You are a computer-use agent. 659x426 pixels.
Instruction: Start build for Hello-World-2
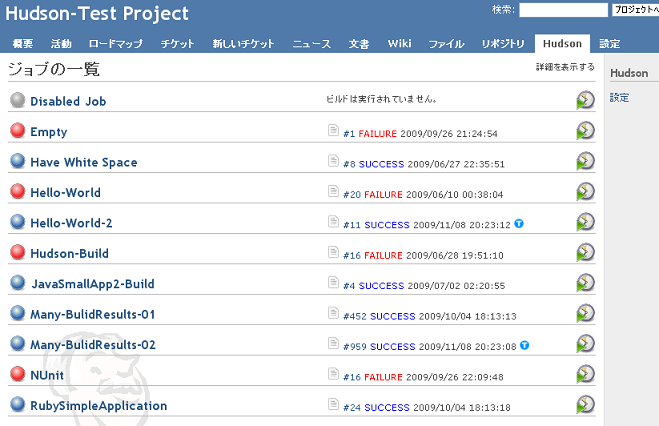585,222
